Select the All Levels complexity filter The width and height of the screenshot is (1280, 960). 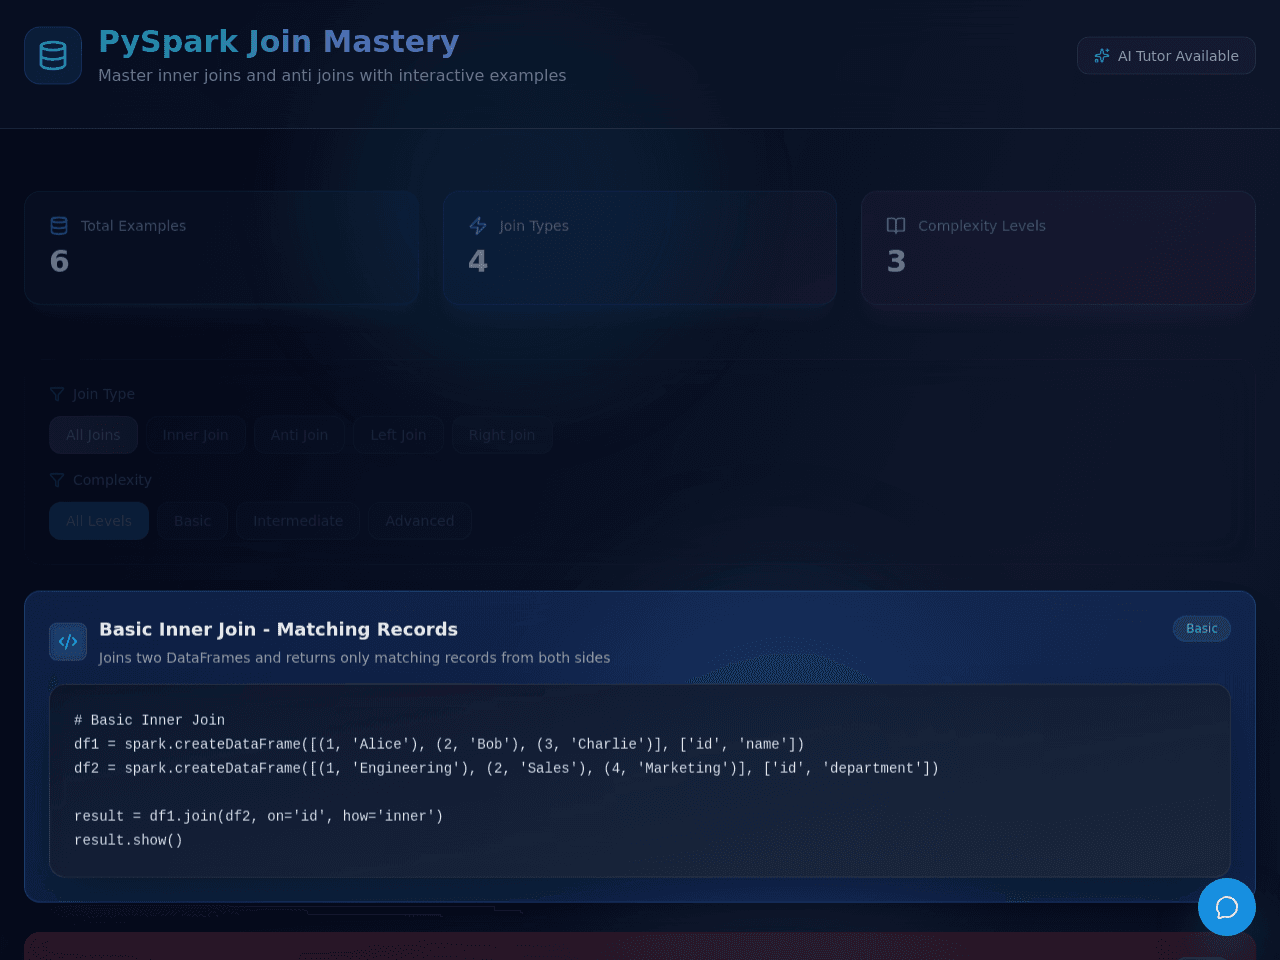[x=99, y=521]
